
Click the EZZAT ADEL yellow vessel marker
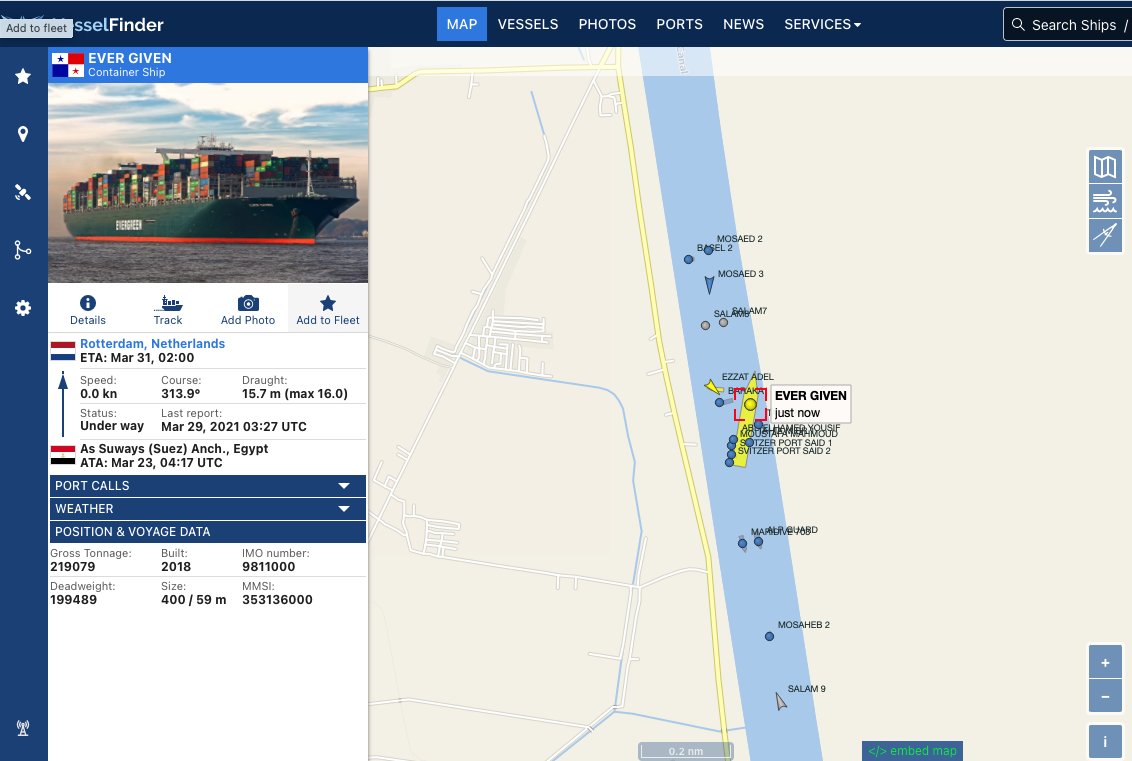(x=713, y=388)
